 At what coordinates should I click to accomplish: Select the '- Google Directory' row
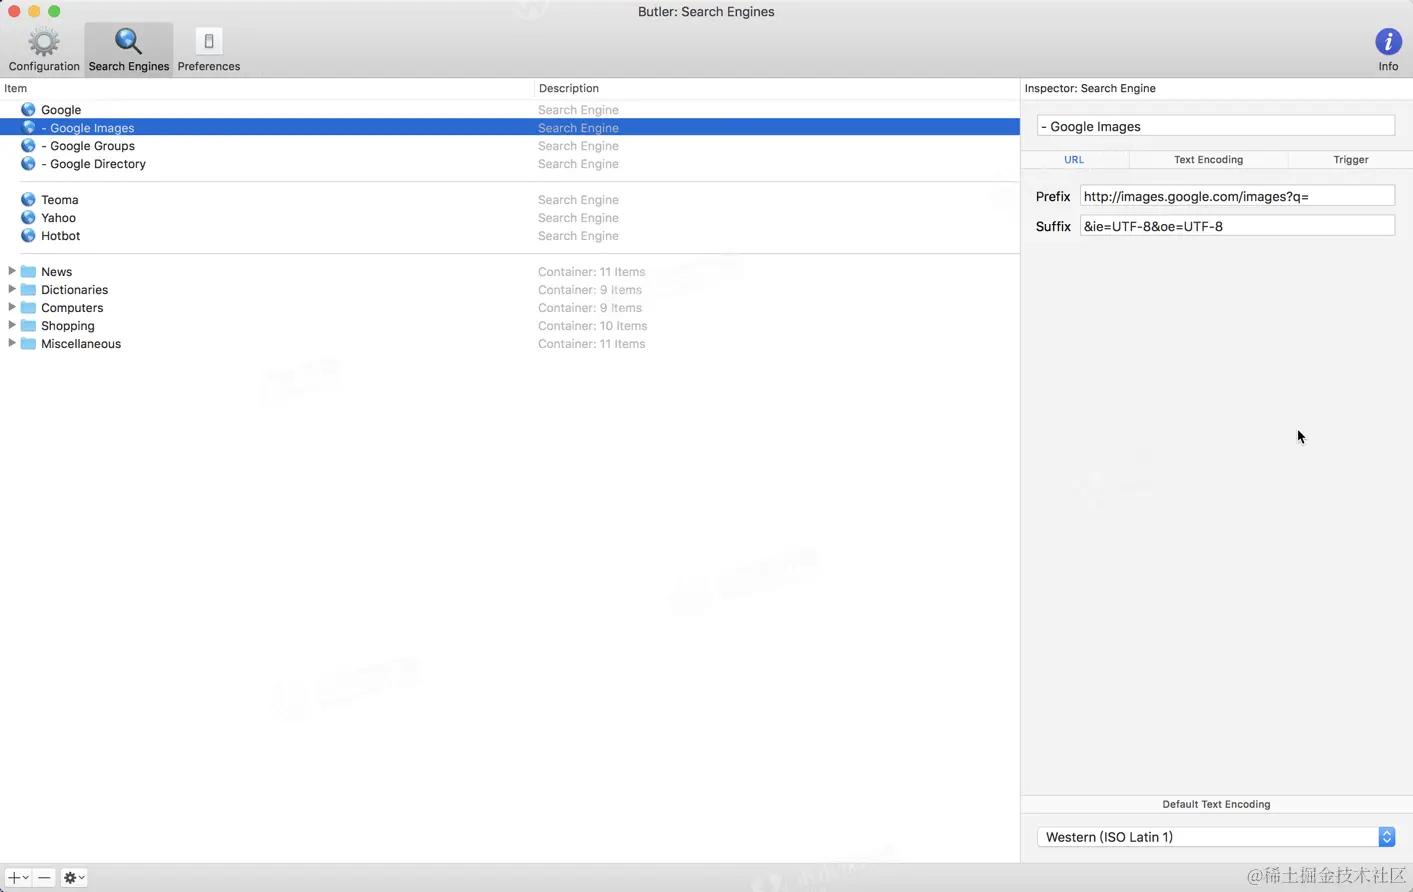point(510,164)
